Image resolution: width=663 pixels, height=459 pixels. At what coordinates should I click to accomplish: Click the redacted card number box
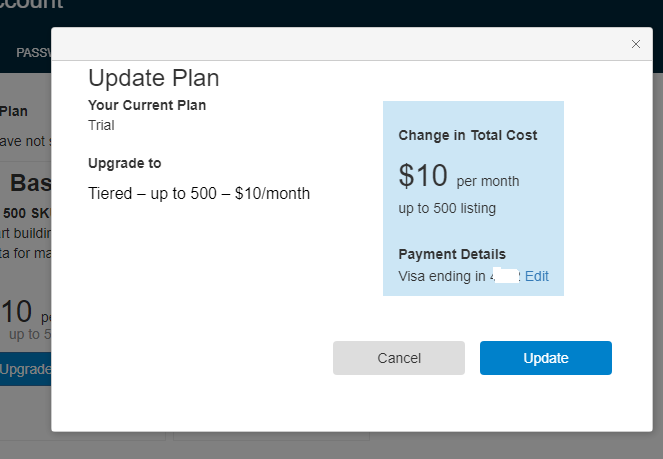click(507, 276)
